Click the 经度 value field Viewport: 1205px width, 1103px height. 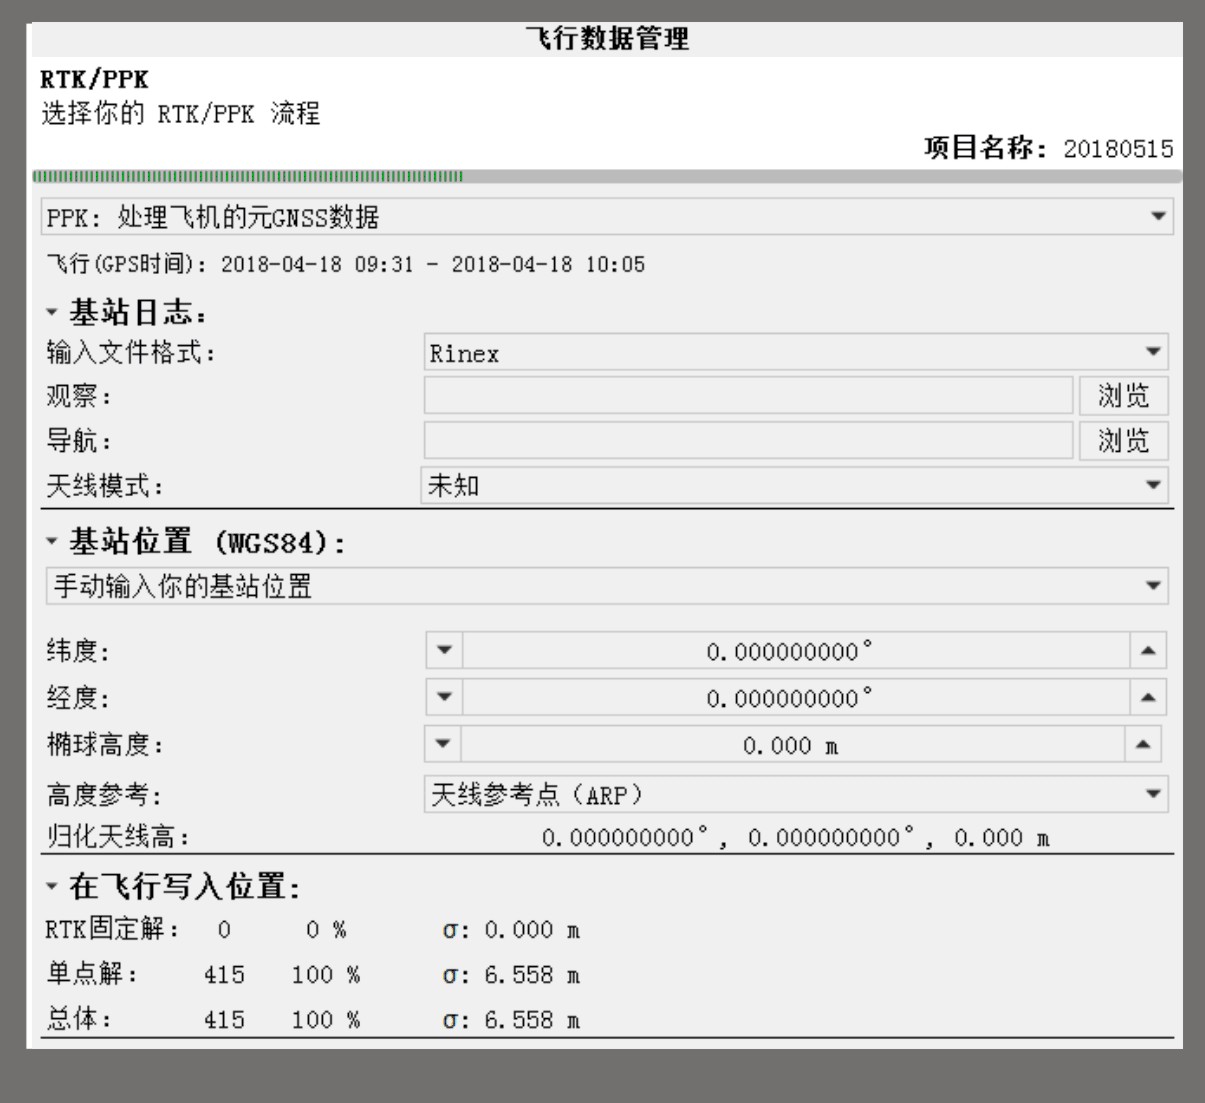point(795,698)
